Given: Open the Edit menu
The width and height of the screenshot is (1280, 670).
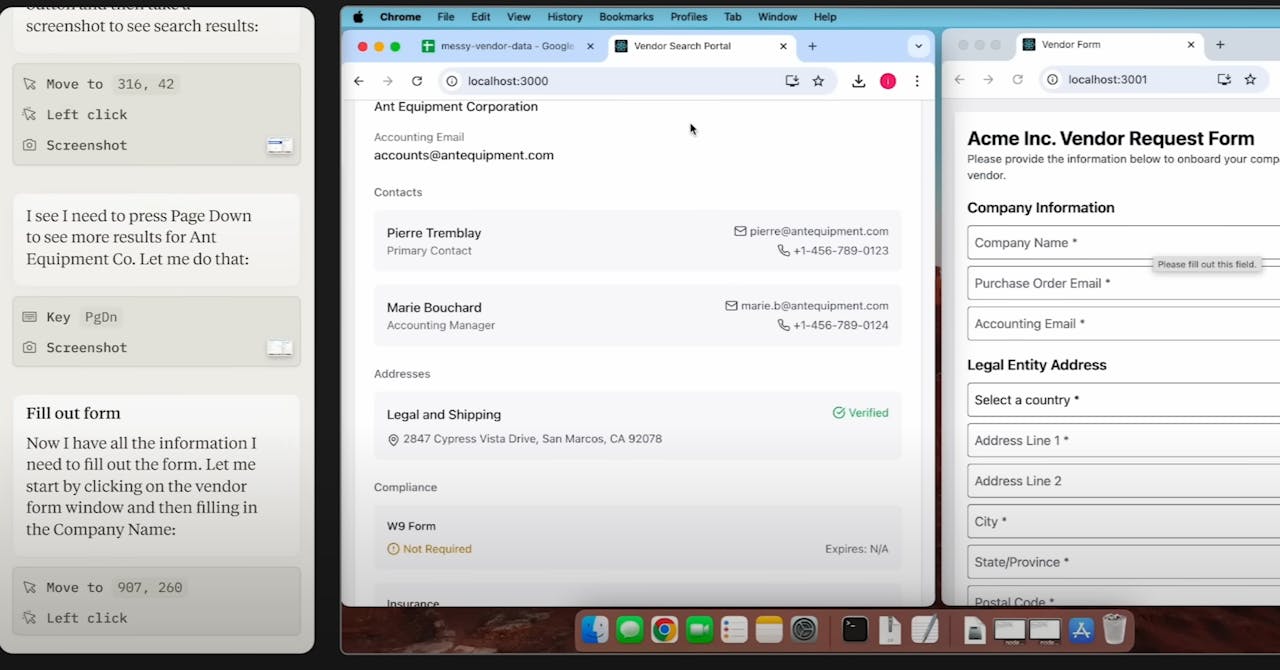Looking at the screenshot, I should click(481, 17).
